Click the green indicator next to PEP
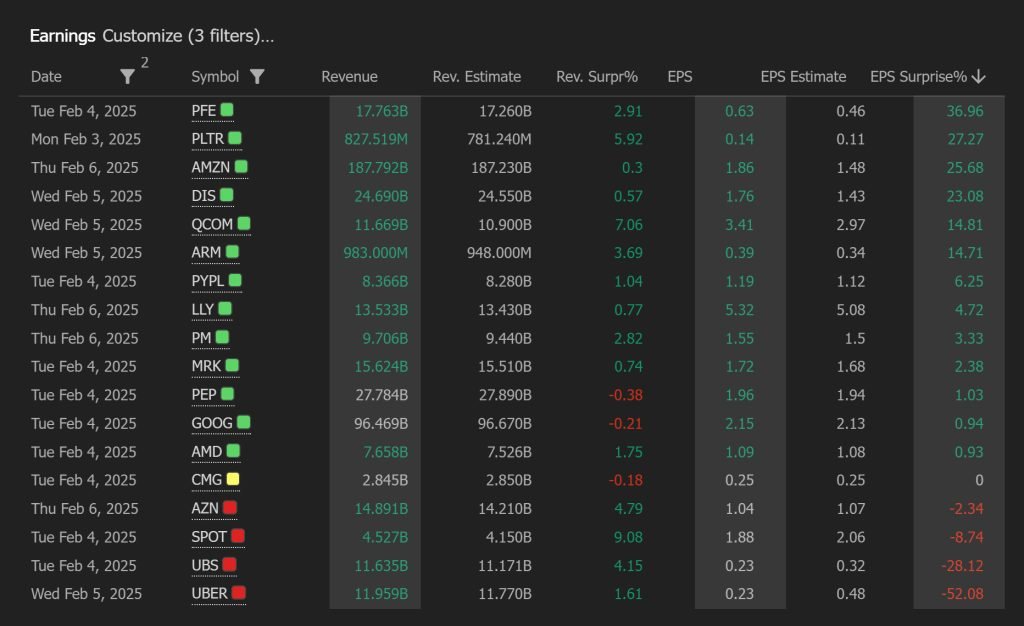This screenshot has height=626, width=1024. click(x=227, y=394)
